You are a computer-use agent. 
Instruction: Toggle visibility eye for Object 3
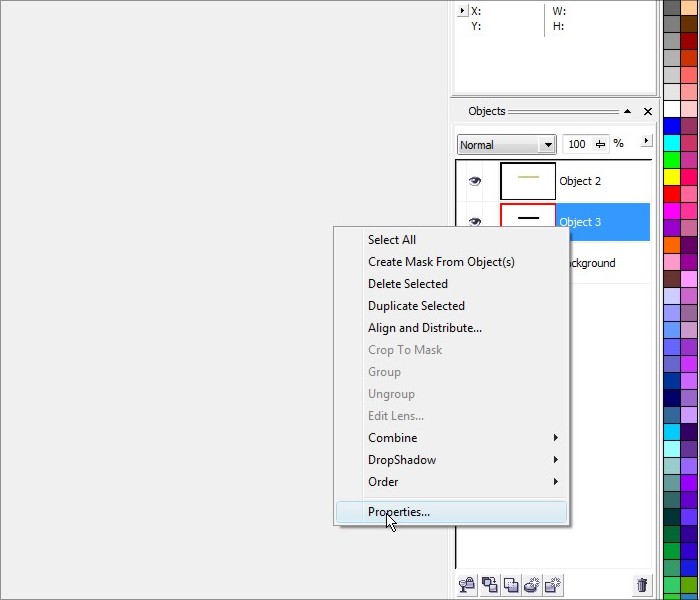tap(475, 221)
